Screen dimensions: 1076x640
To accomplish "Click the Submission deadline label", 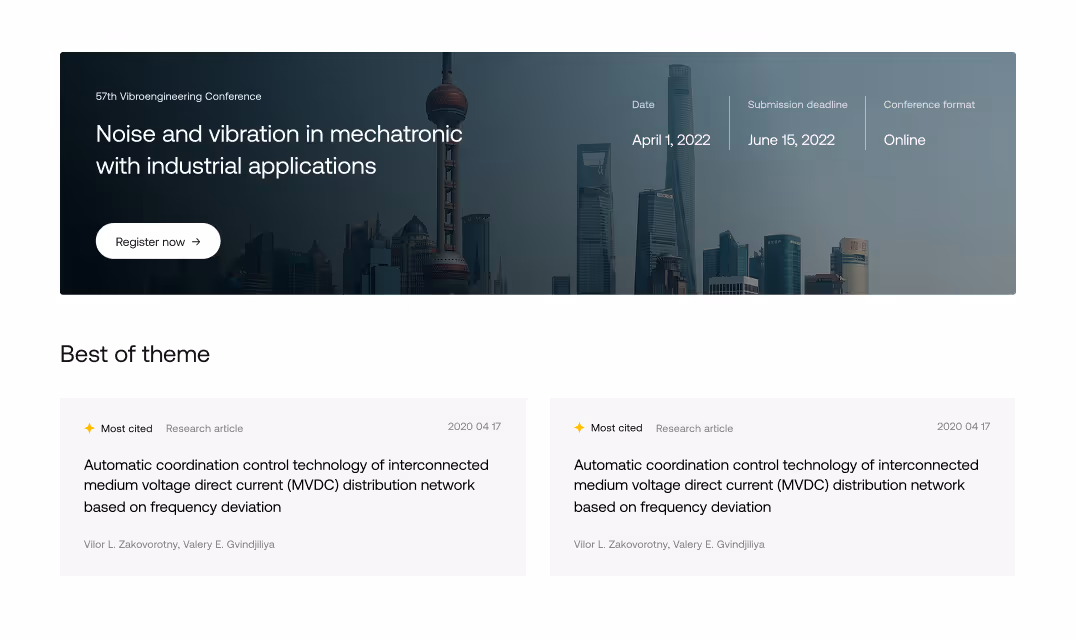I will pos(797,105).
